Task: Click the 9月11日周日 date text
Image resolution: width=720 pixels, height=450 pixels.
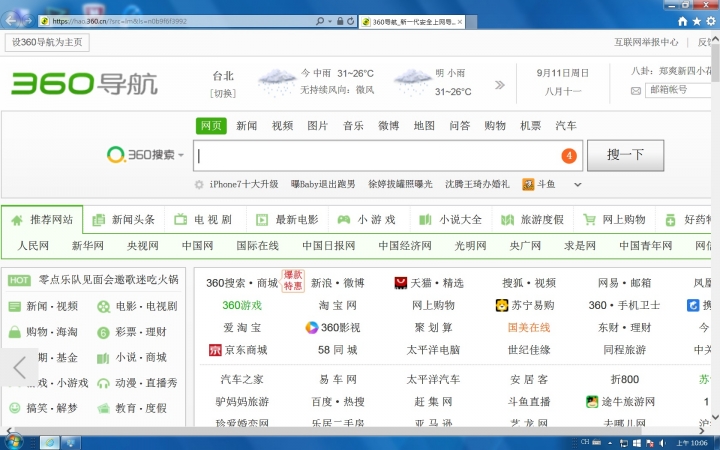Action: (x=562, y=73)
